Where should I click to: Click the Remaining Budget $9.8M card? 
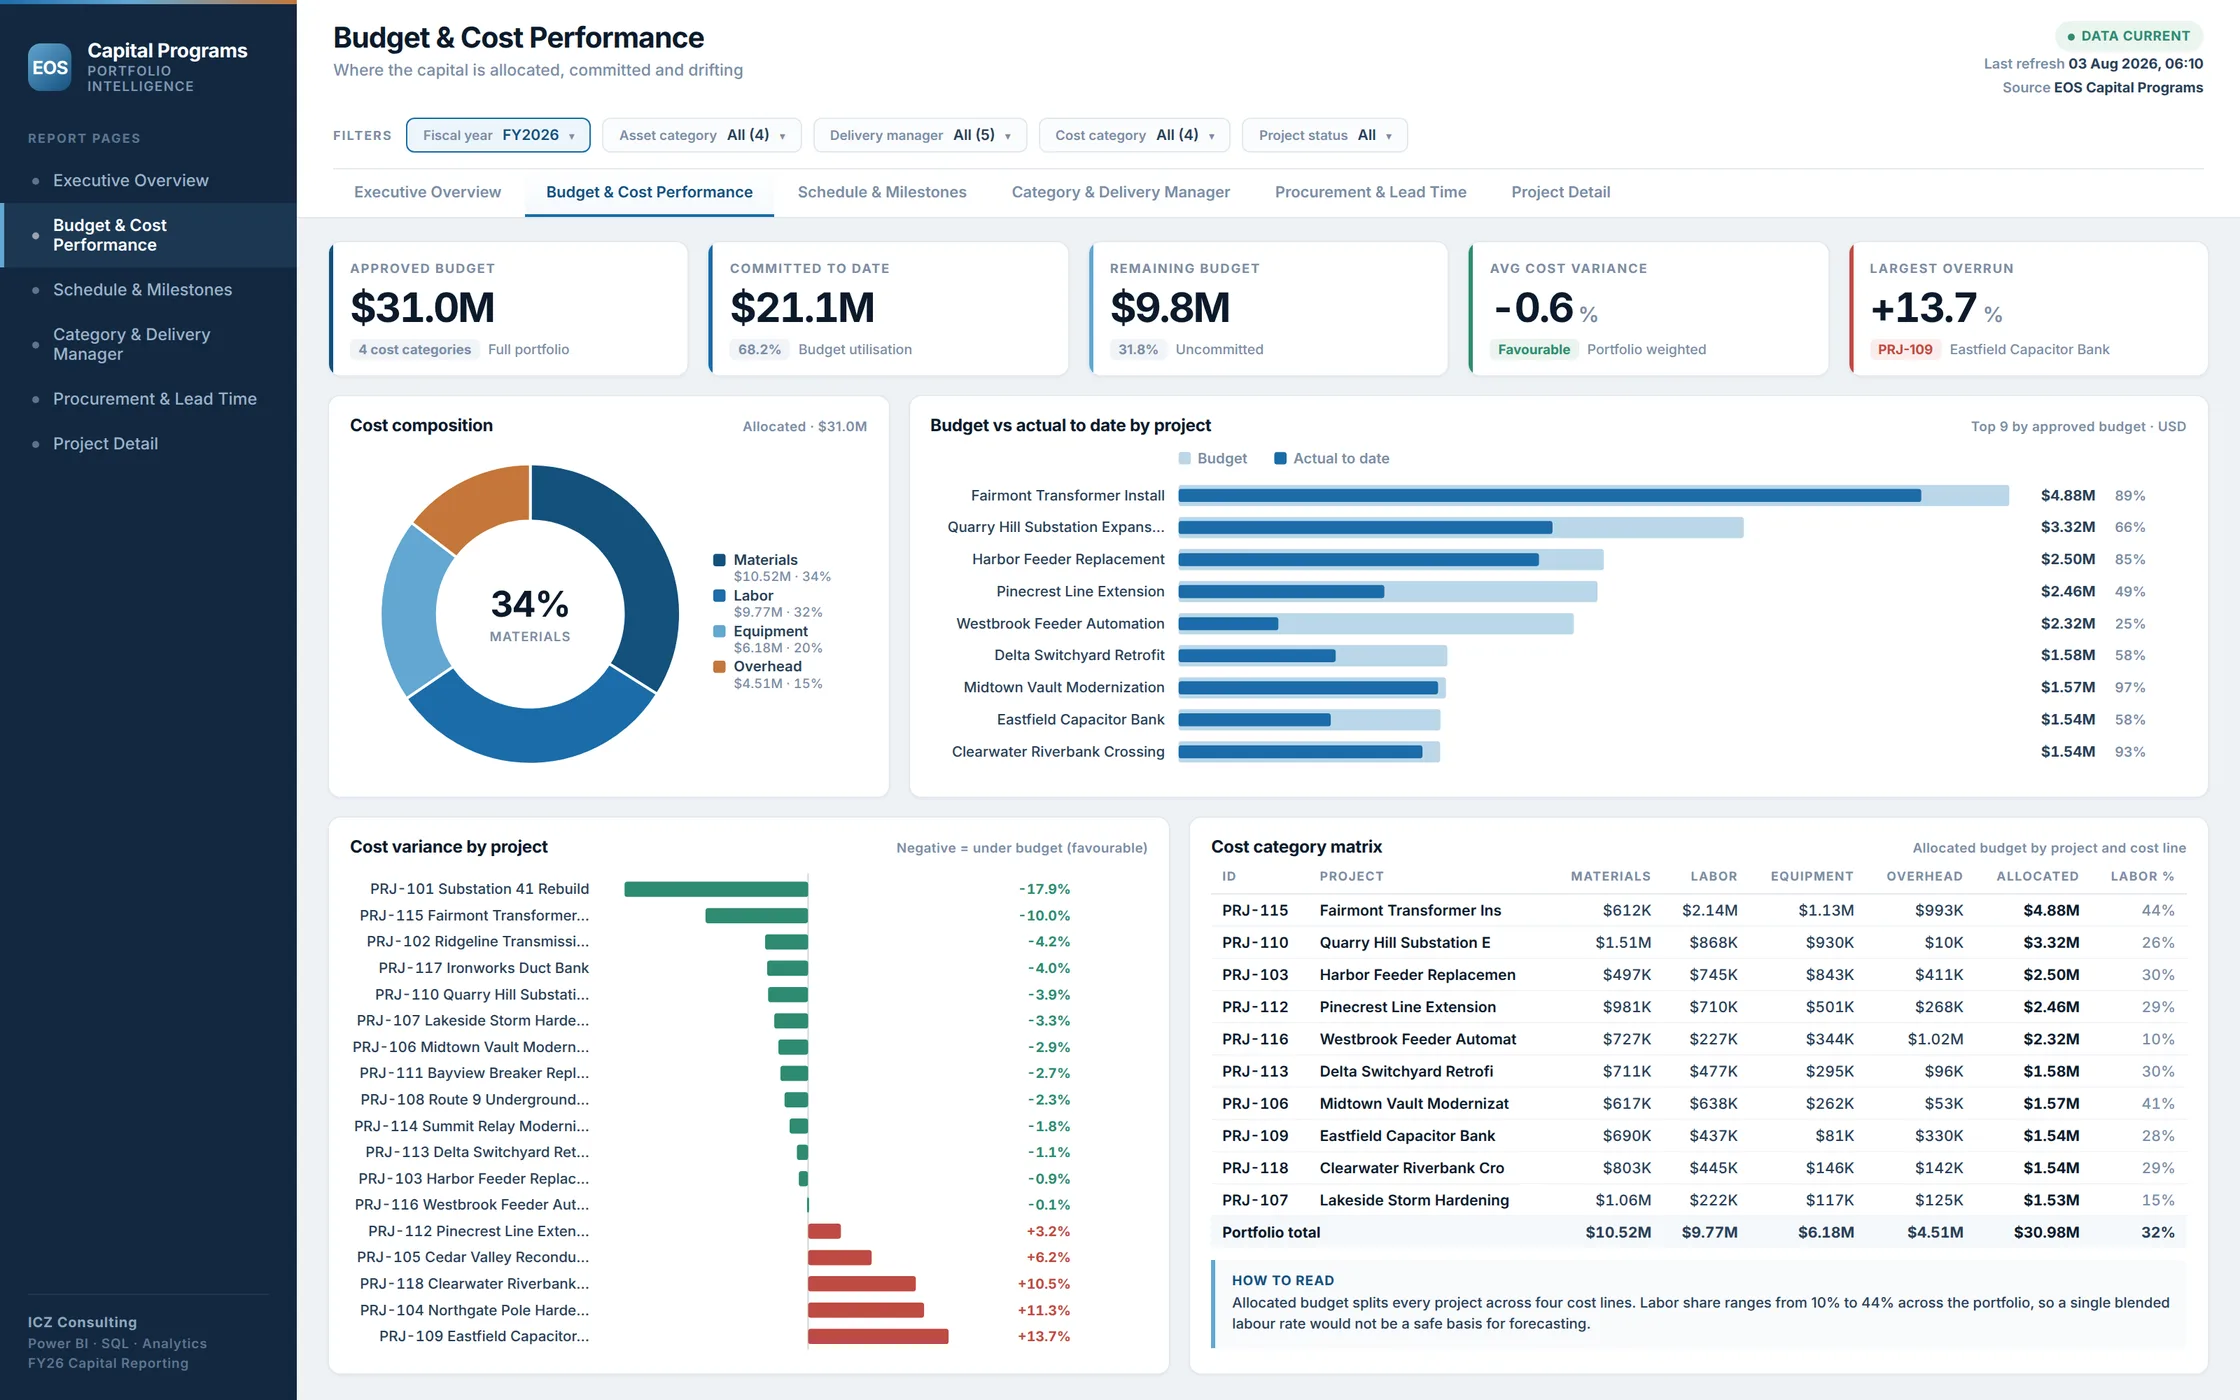point(1268,308)
